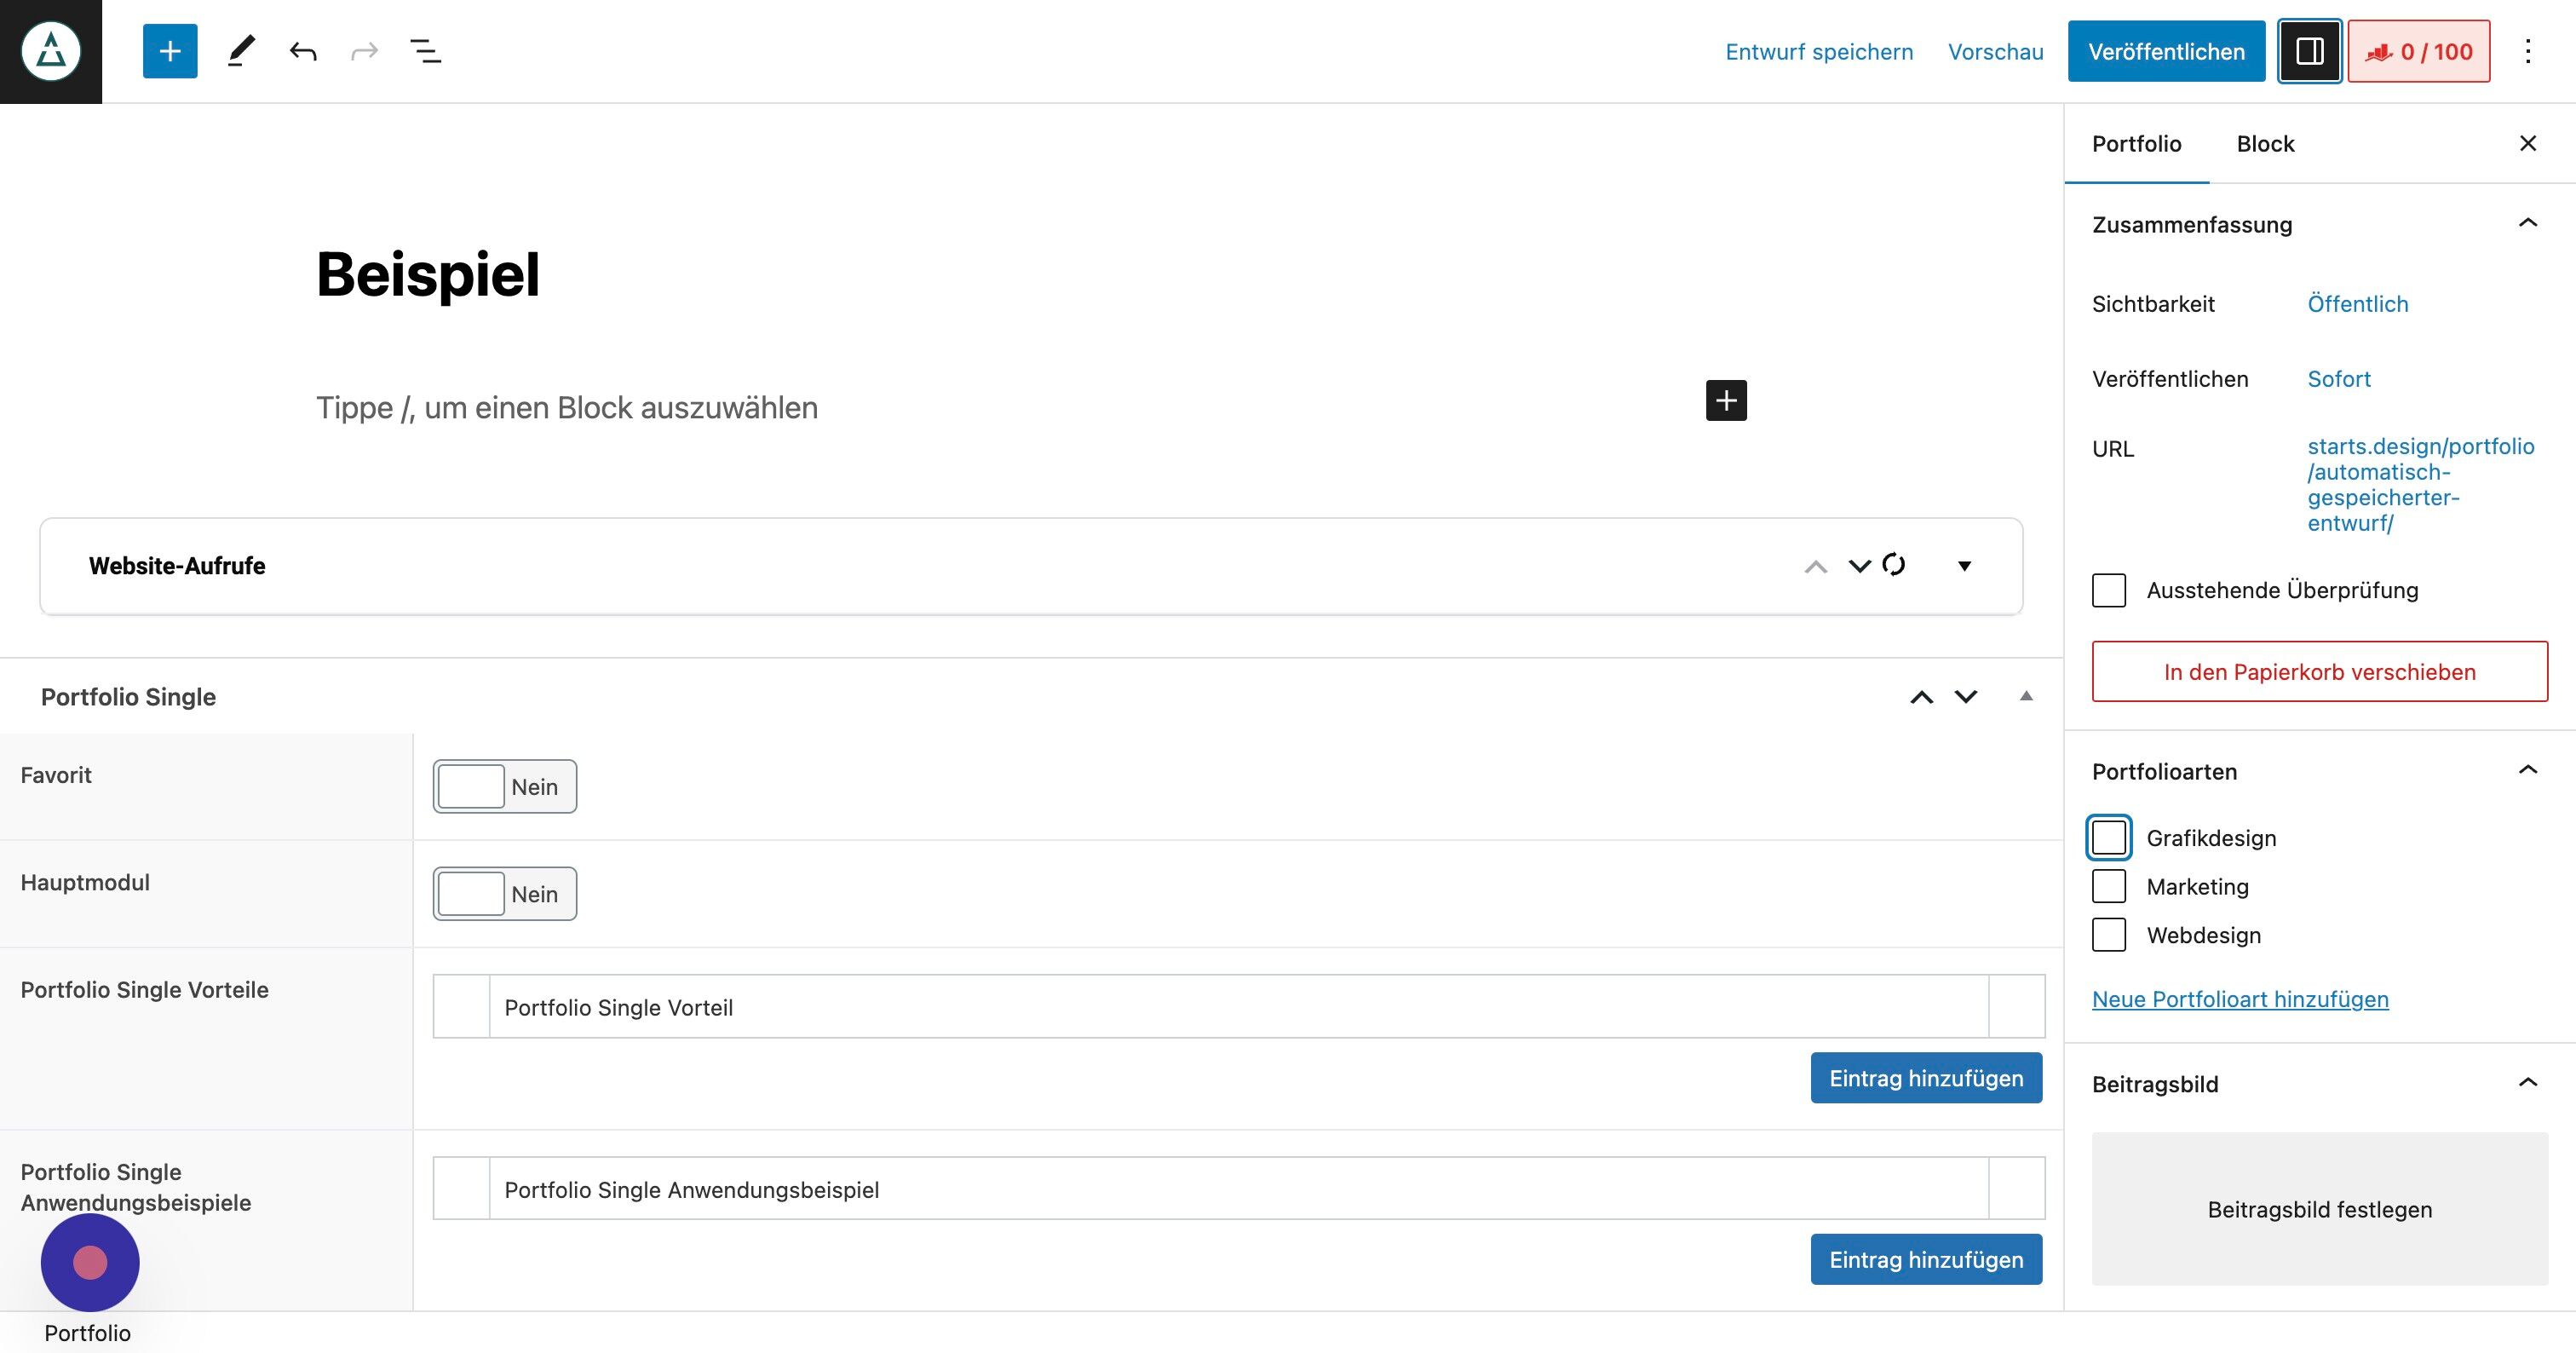The width and height of the screenshot is (2576, 1353).
Task: Open the block inserter plus button in toolbar
Action: [x=170, y=51]
